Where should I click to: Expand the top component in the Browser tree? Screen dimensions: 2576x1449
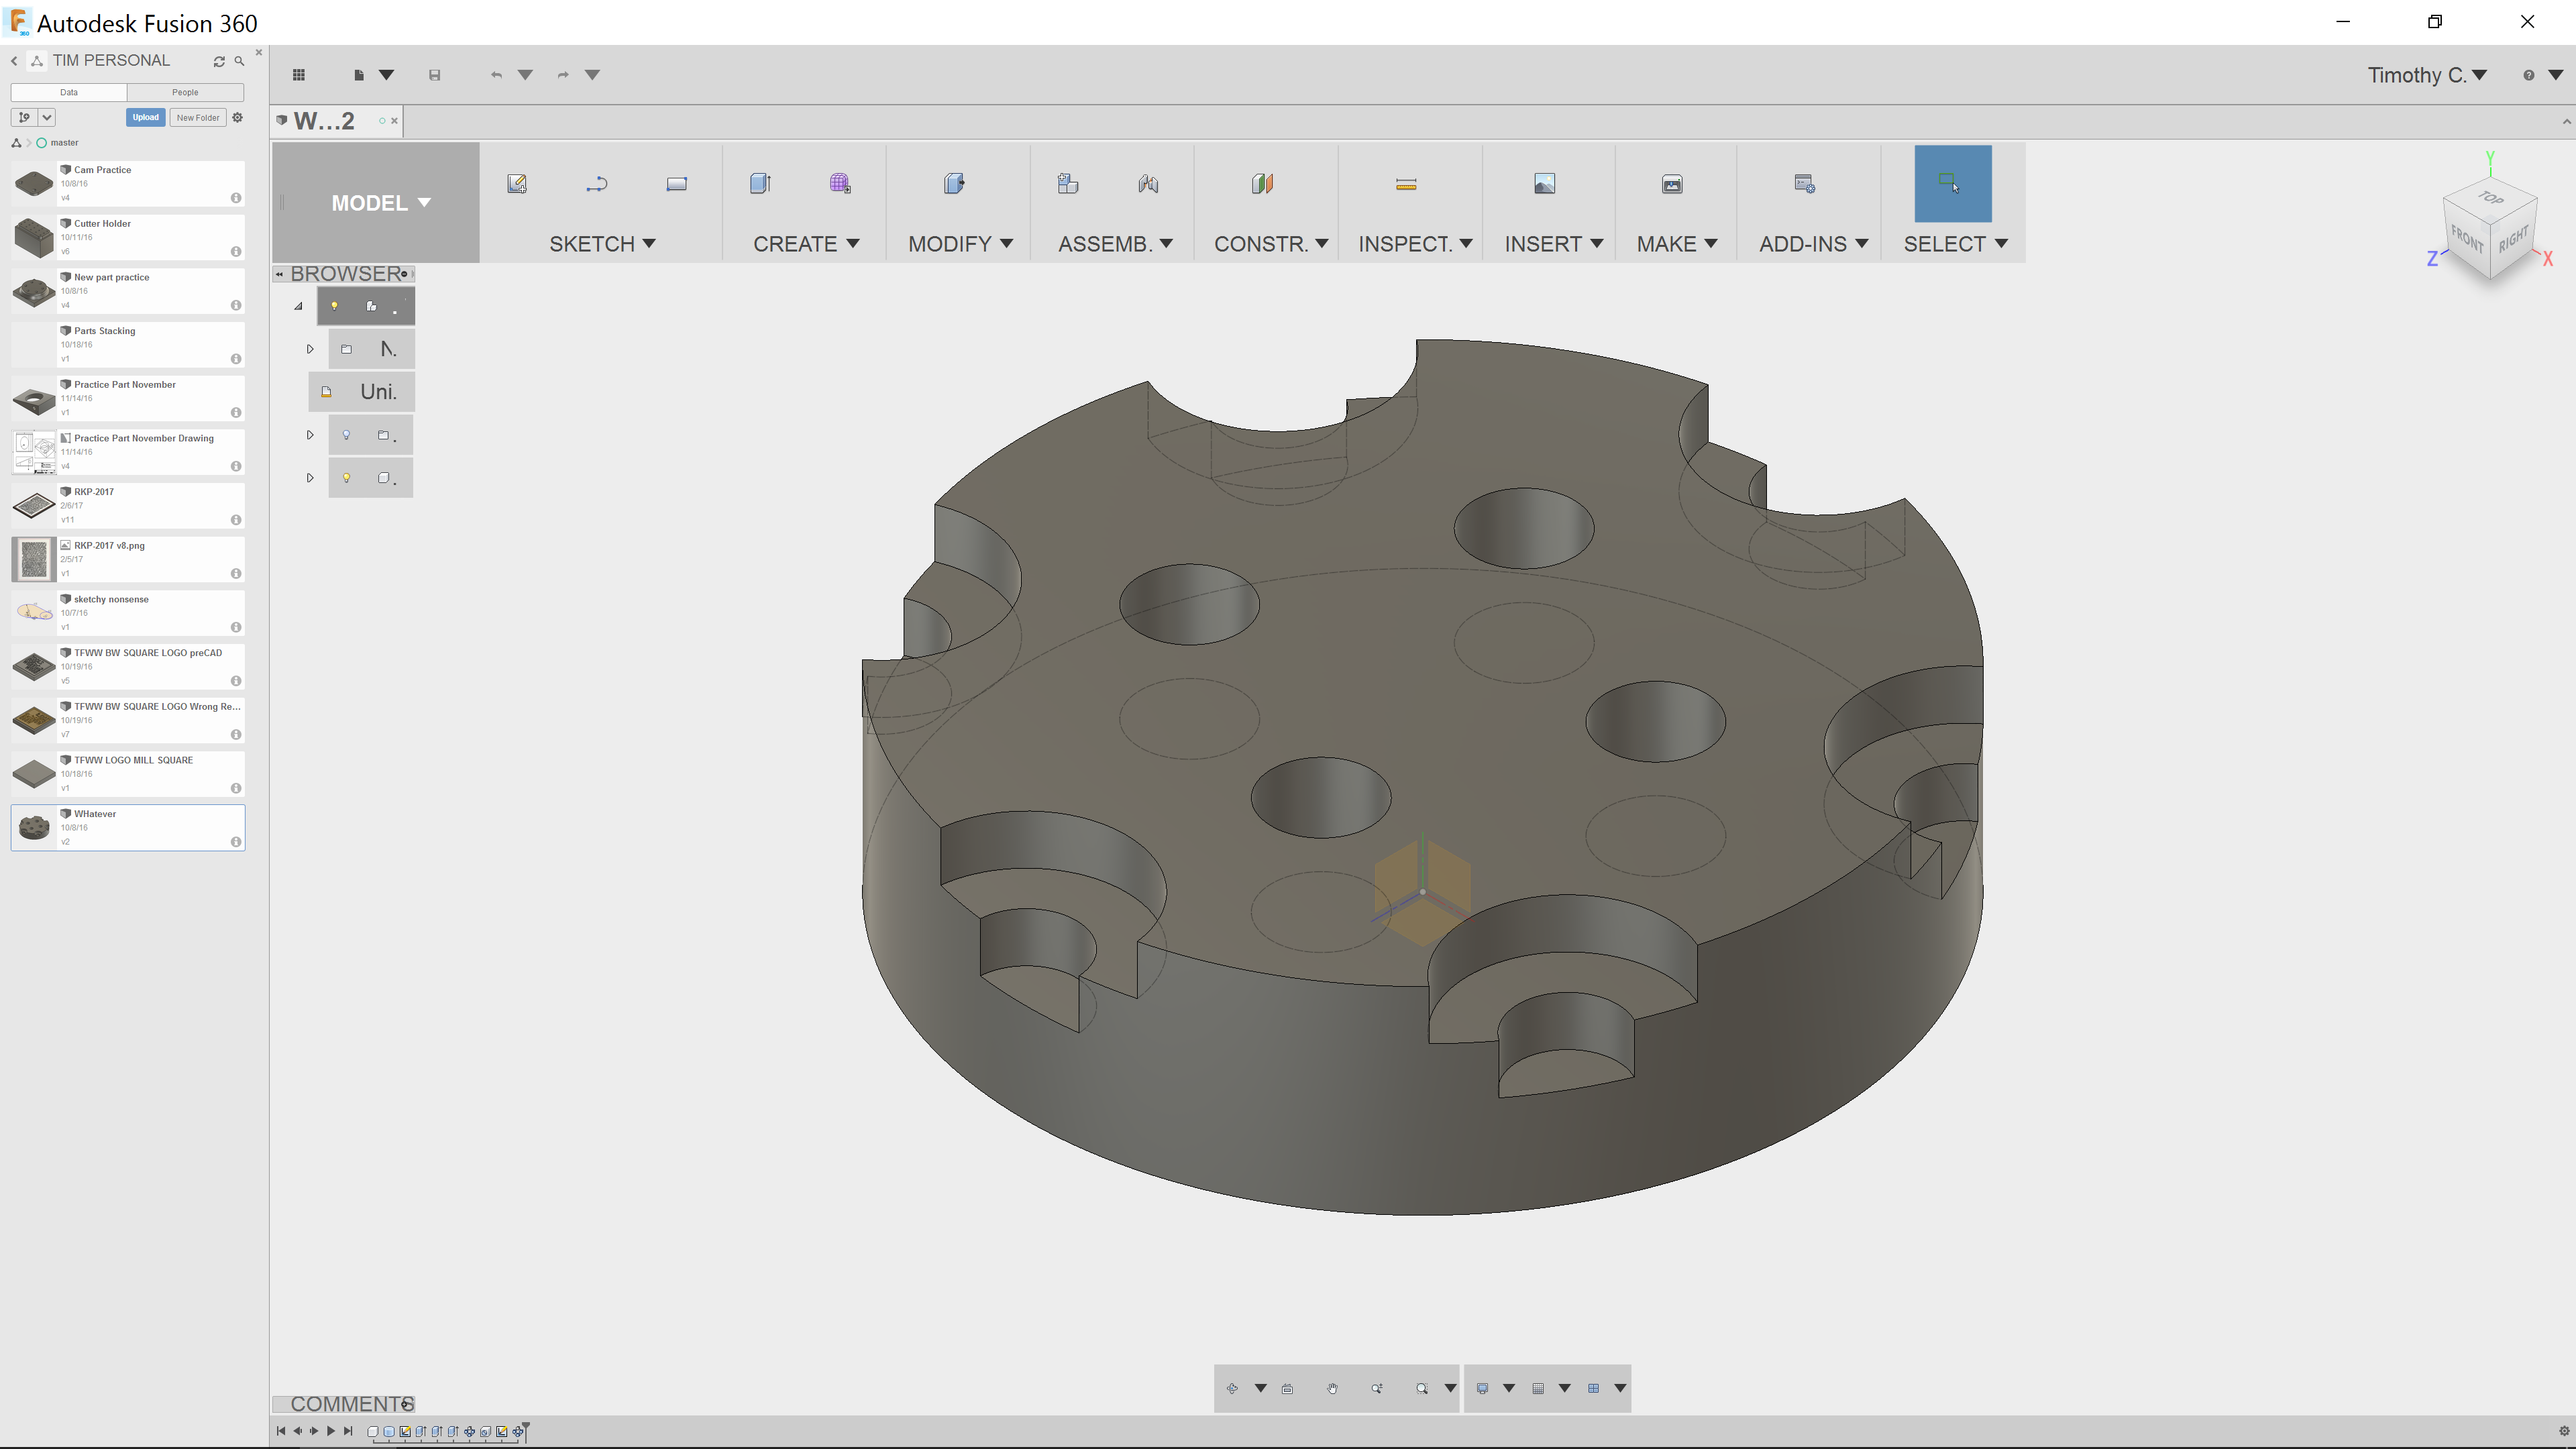(297, 306)
